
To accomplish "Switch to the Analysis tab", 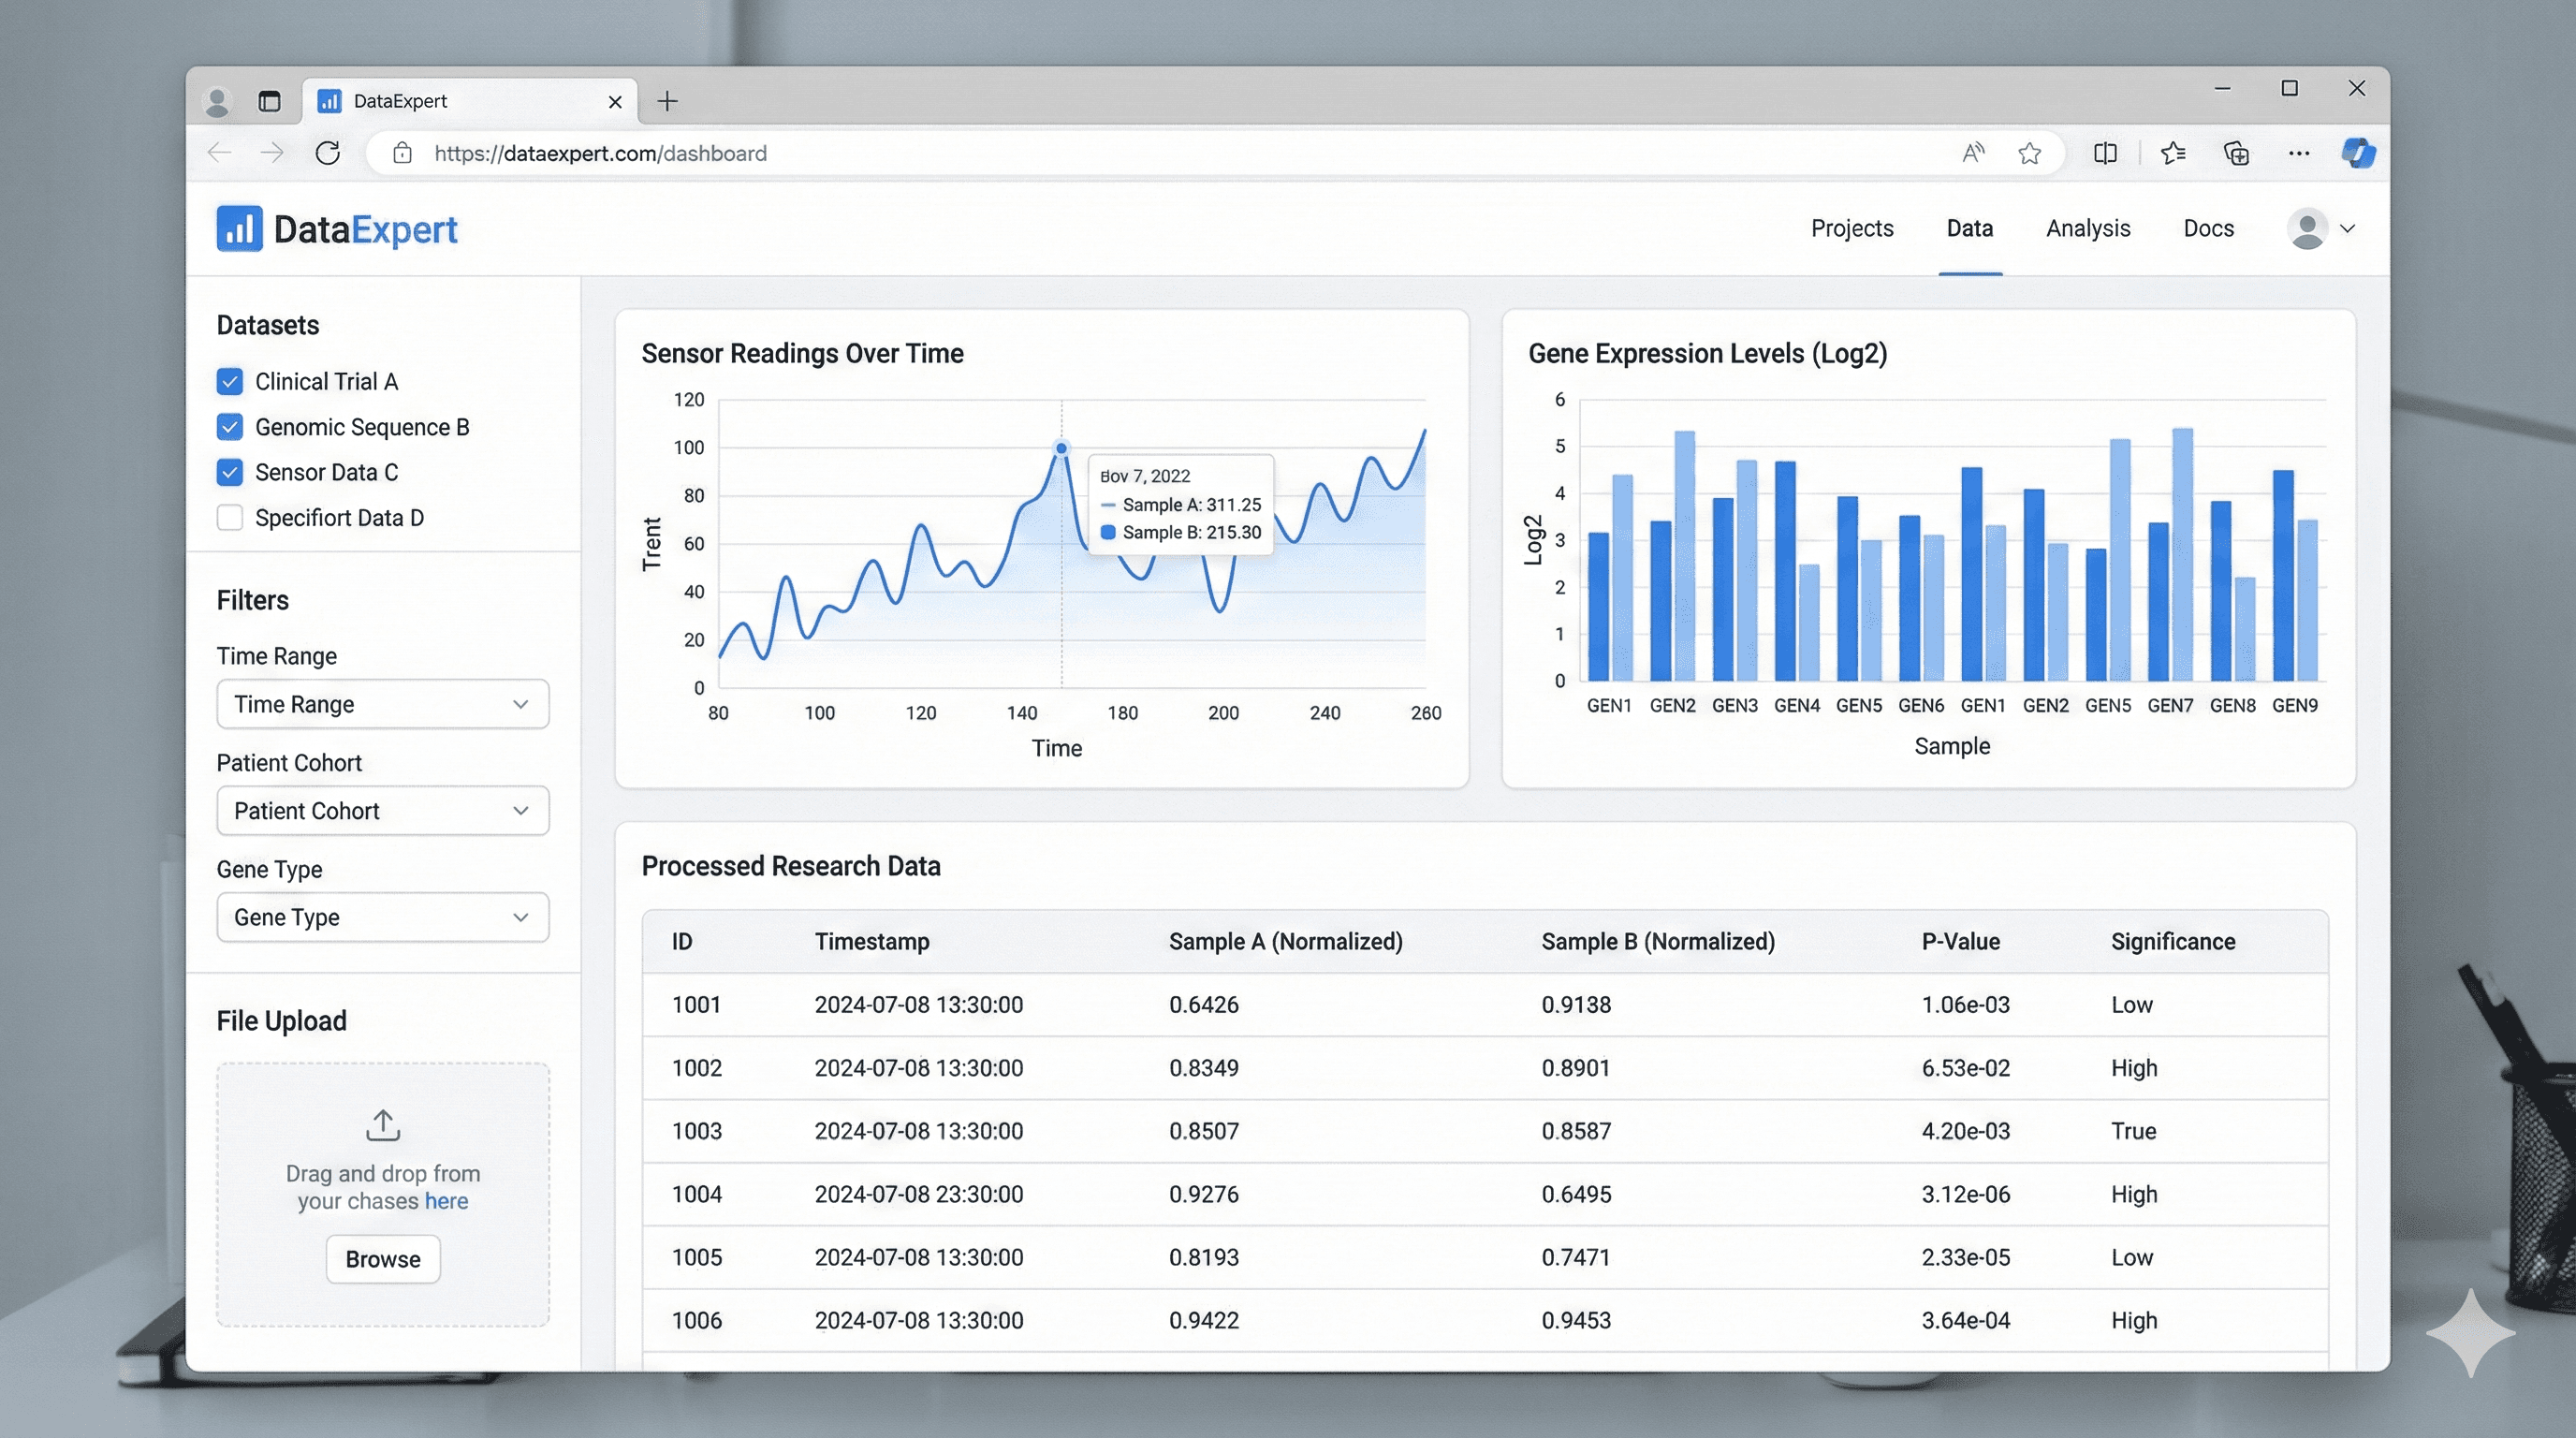I will (x=2087, y=228).
